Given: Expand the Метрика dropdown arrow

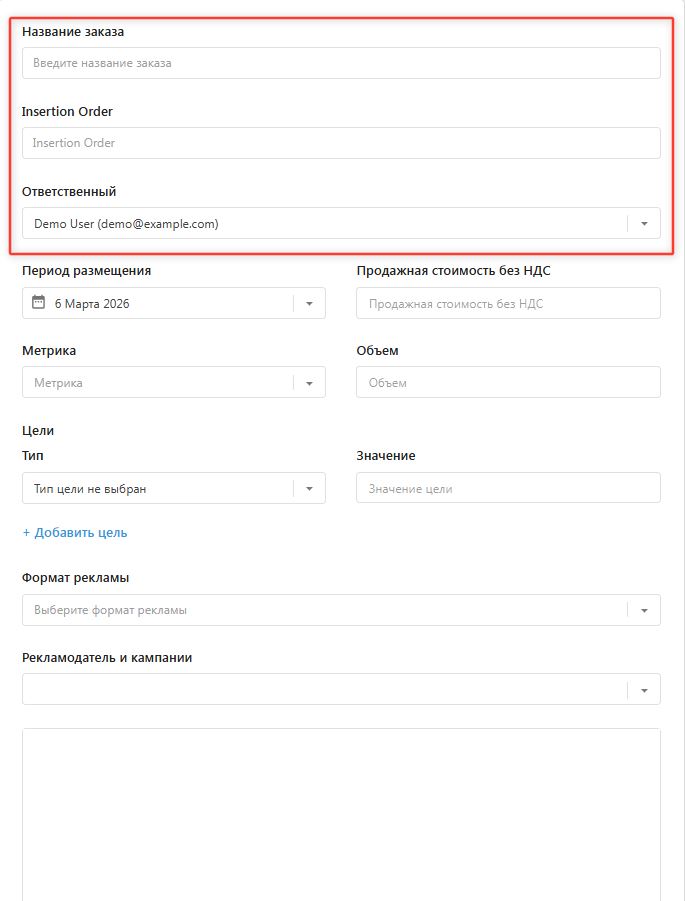Looking at the screenshot, I should (x=309, y=383).
